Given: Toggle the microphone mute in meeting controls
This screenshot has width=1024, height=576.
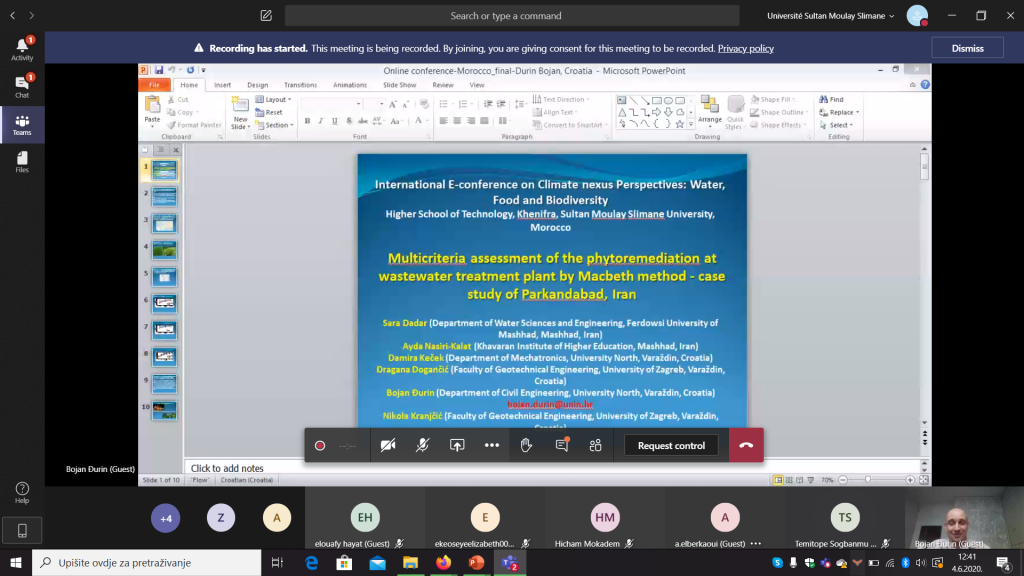Looking at the screenshot, I should coord(423,445).
